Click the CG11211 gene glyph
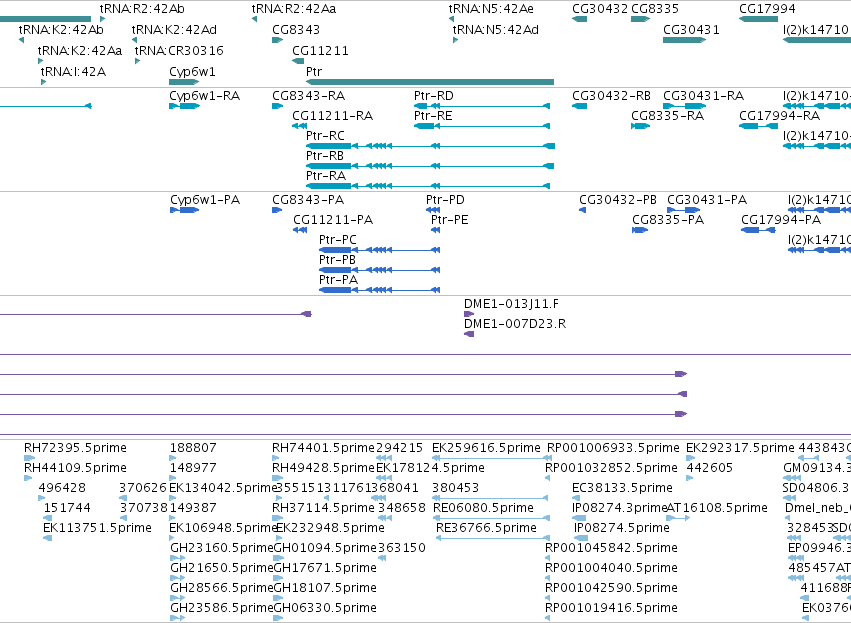Screen dimensions: 851x623 (298, 61)
